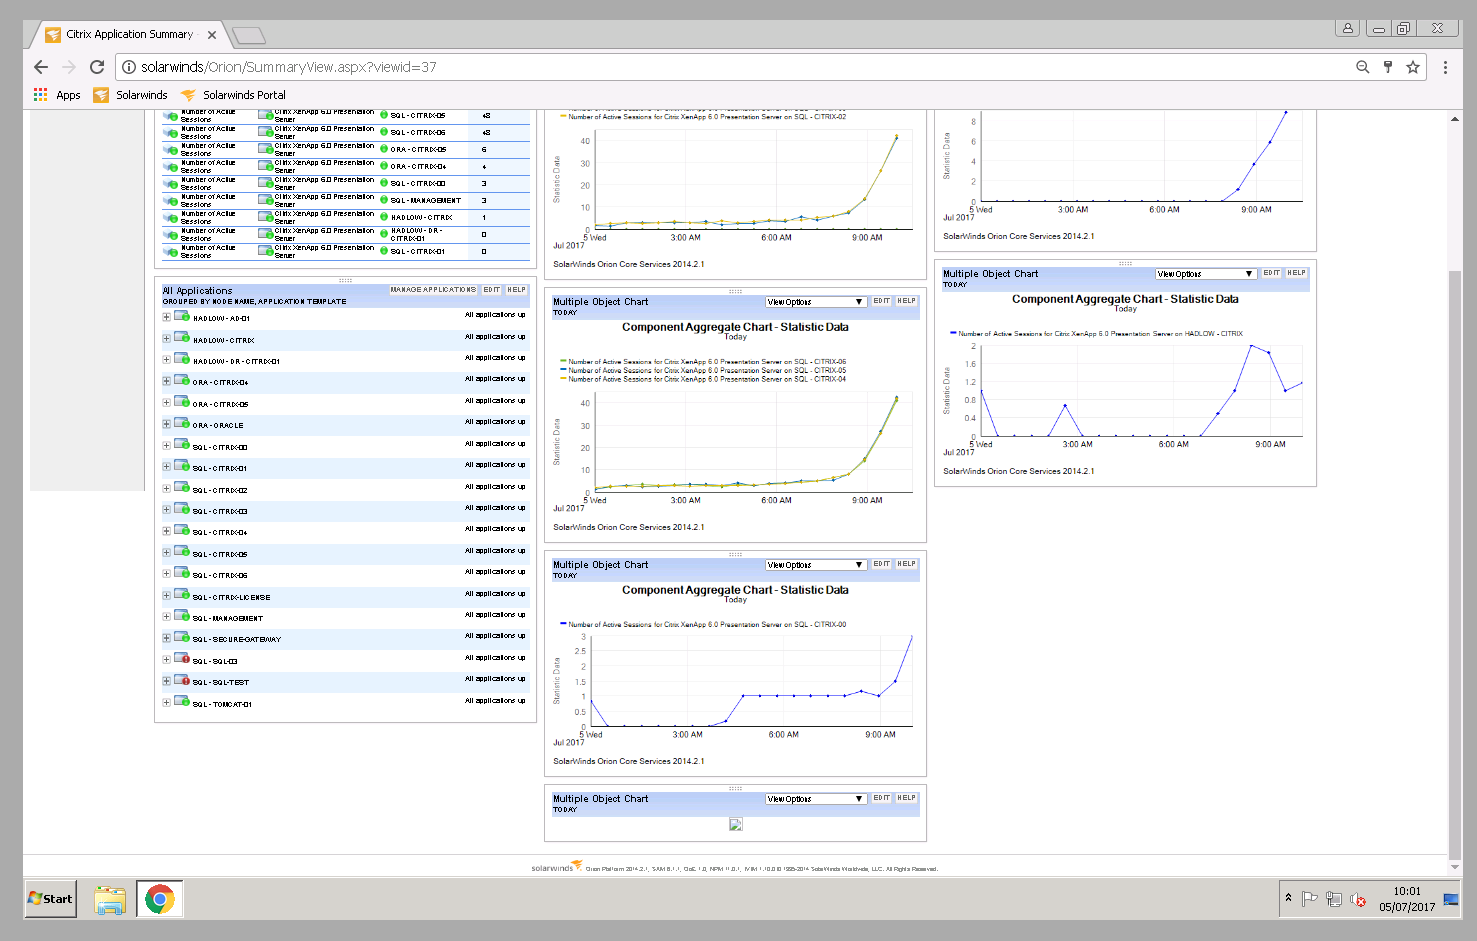Expand the HADLOW-AD-01 node
Screen dimensions: 1477x941
coord(166,317)
